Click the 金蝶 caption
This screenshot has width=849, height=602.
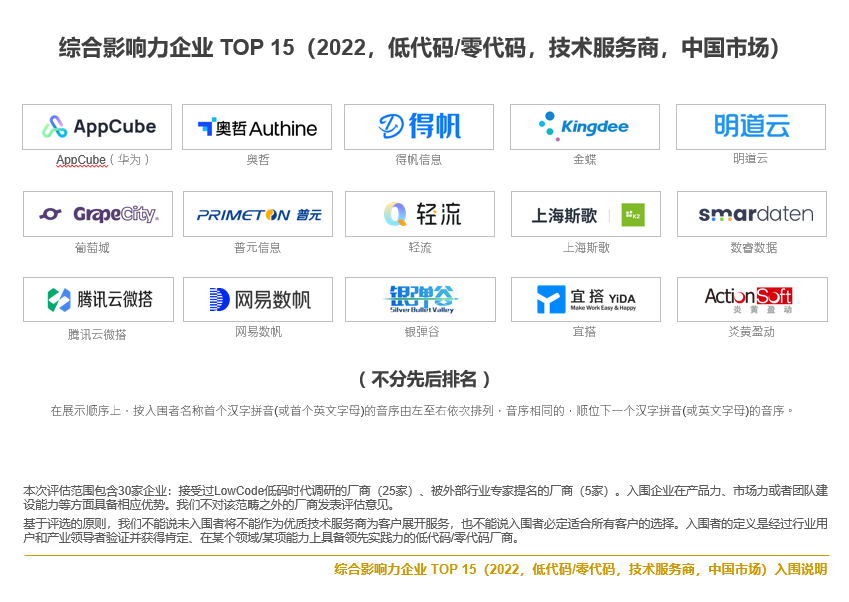(585, 160)
